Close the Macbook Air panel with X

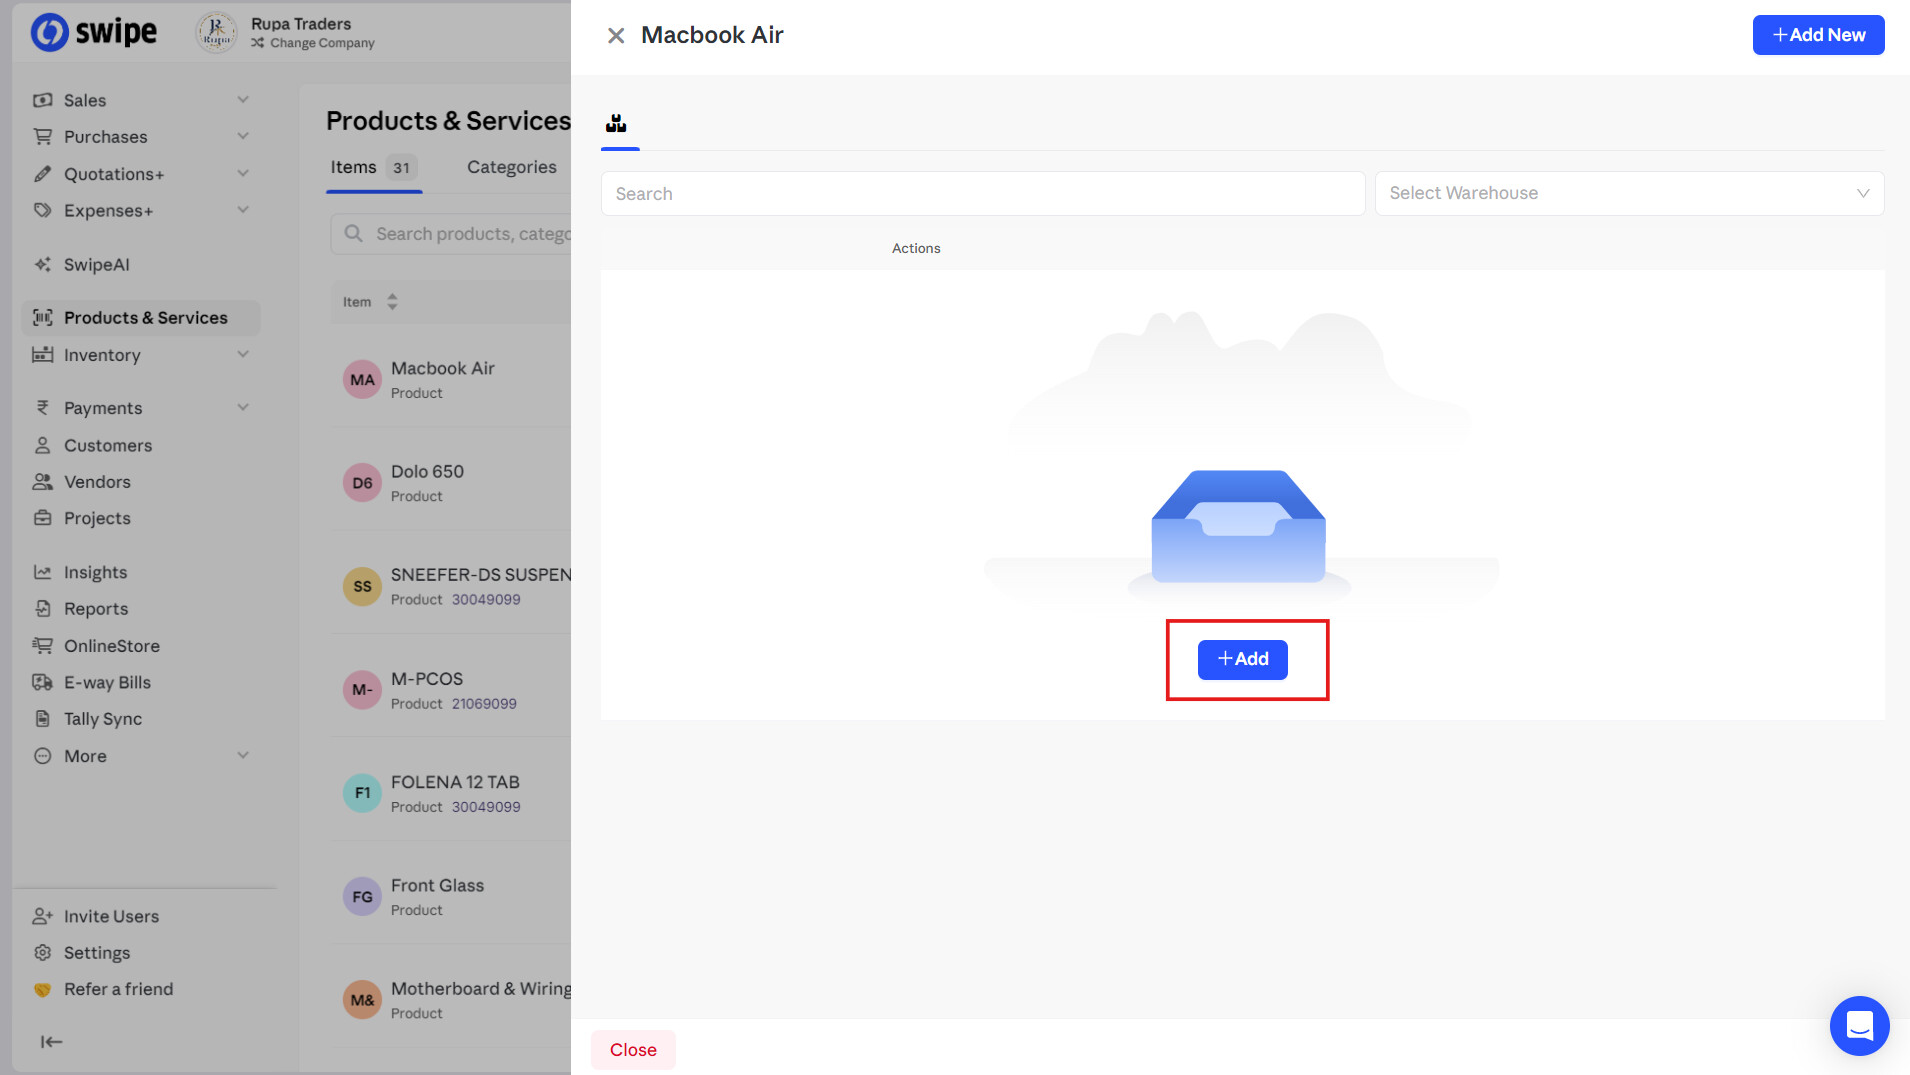(x=616, y=36)
